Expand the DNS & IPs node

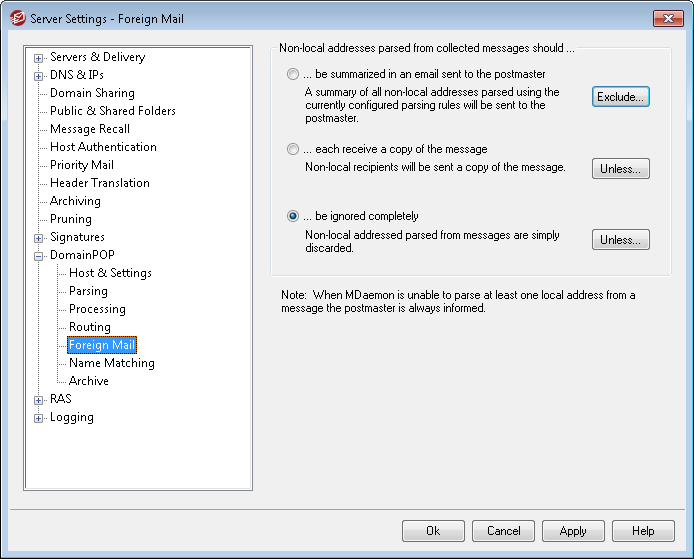39,76
